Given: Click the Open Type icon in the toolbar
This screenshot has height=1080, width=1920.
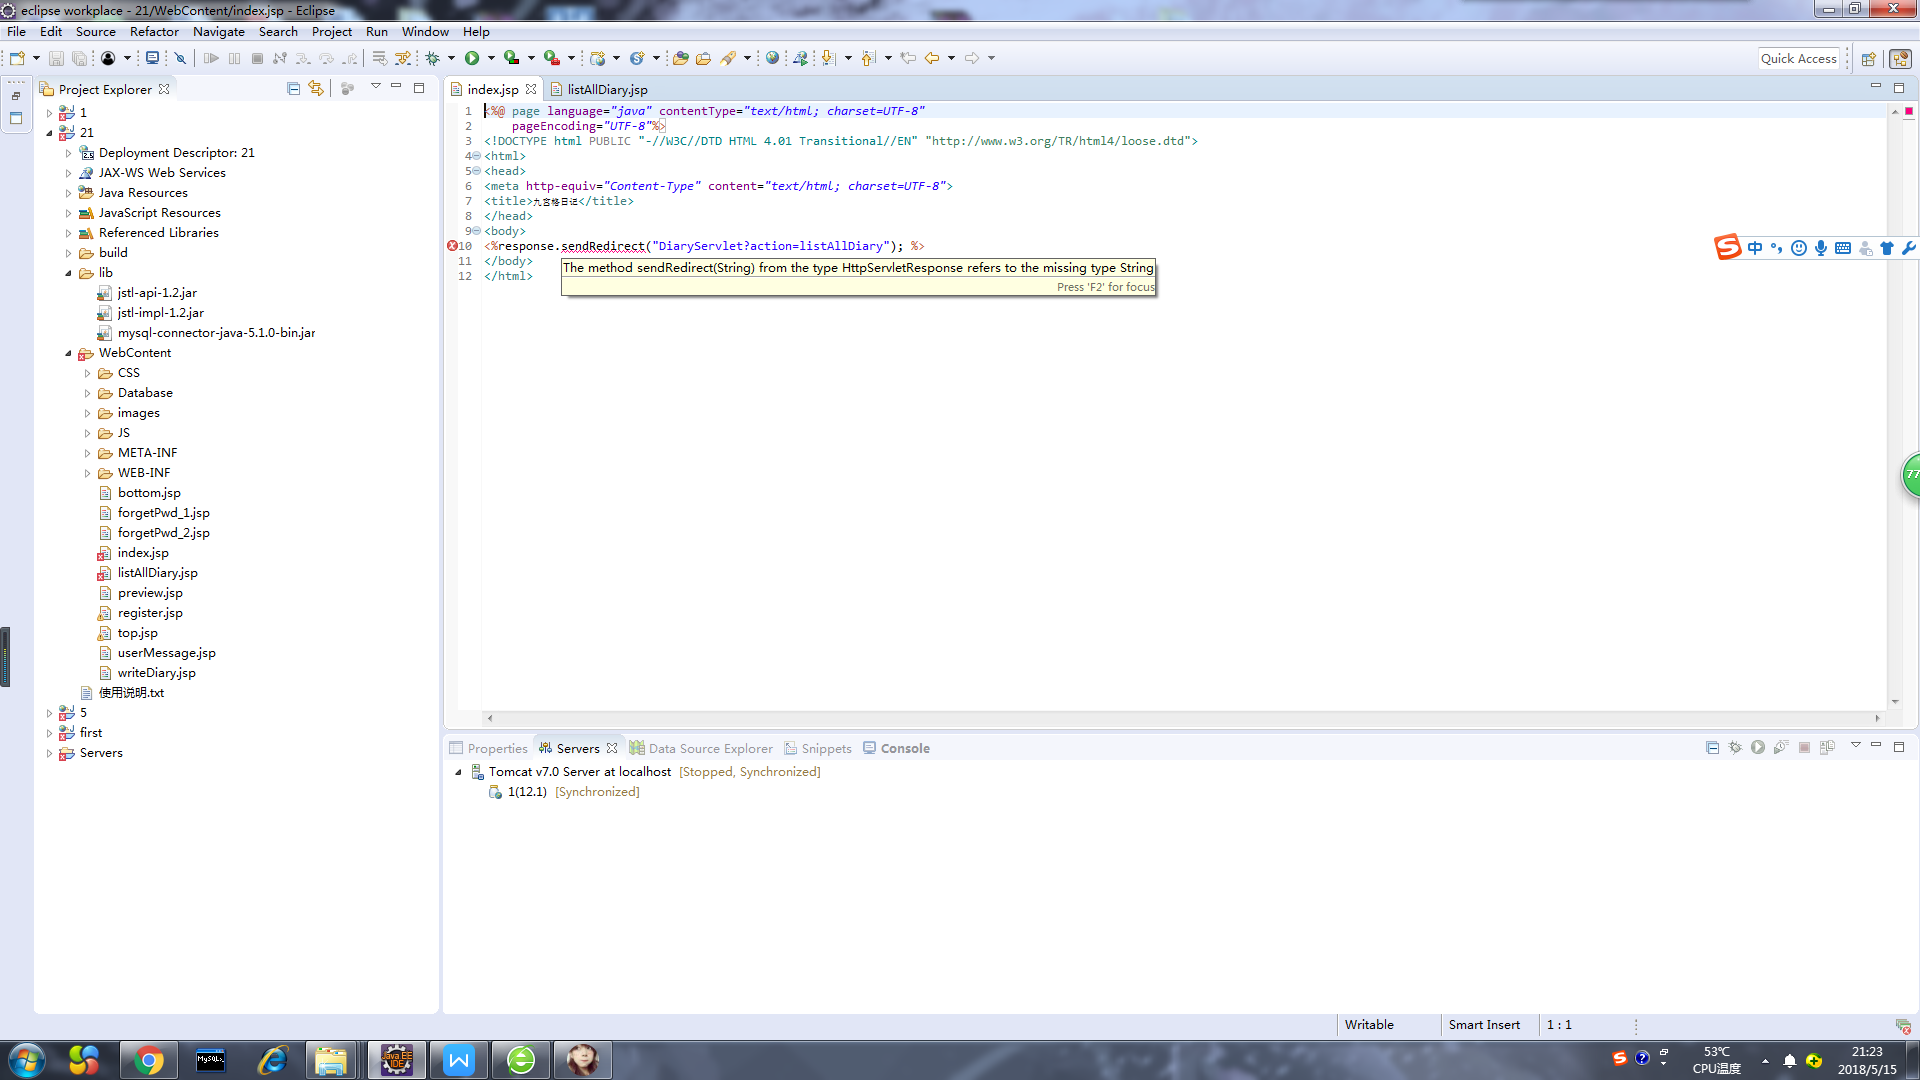Looking at the screenshot, I should (x=681, y=58).
